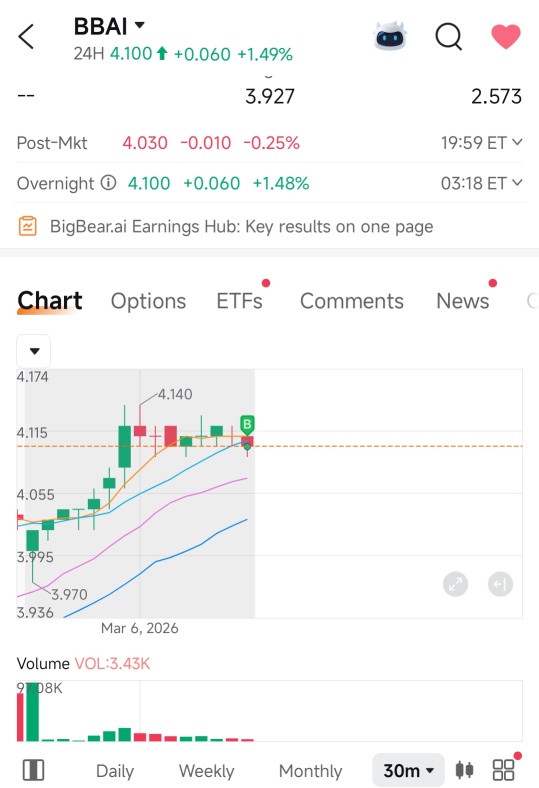Expand the Post-Mkt 19:59 ET chevron

pyautogui.click(x=517, y=143)
